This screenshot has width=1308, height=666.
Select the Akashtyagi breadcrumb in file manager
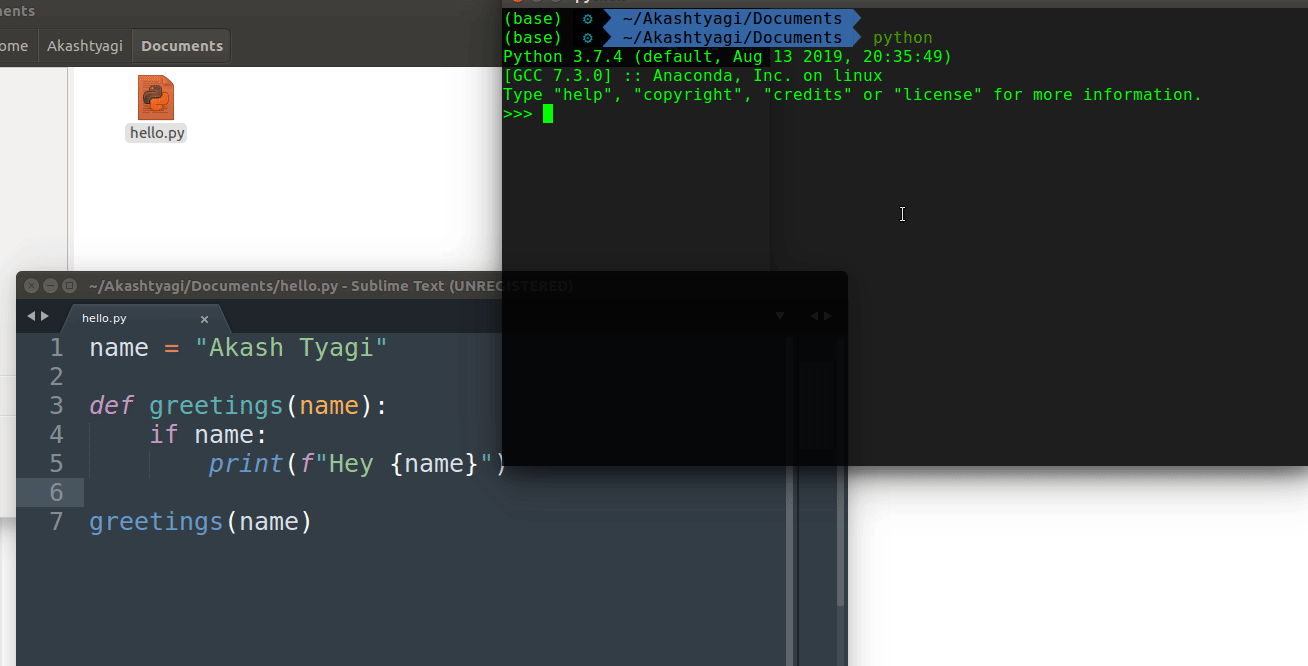pyautogui.click(x=85, y=45)
